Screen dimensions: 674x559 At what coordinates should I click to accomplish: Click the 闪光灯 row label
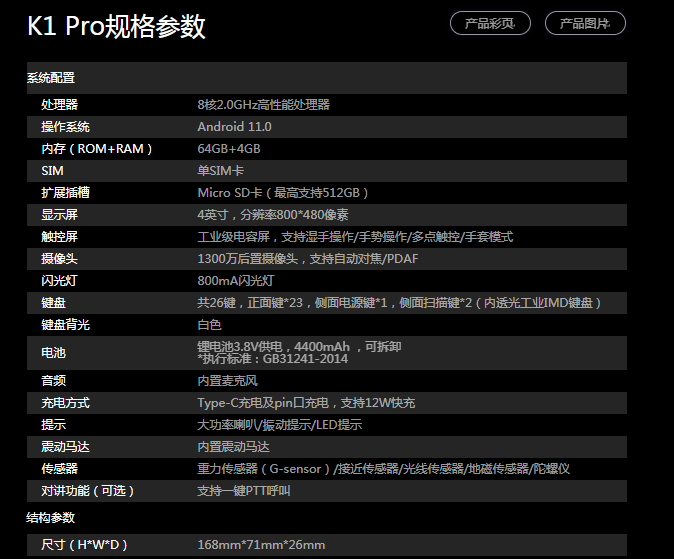pos(59,281)
